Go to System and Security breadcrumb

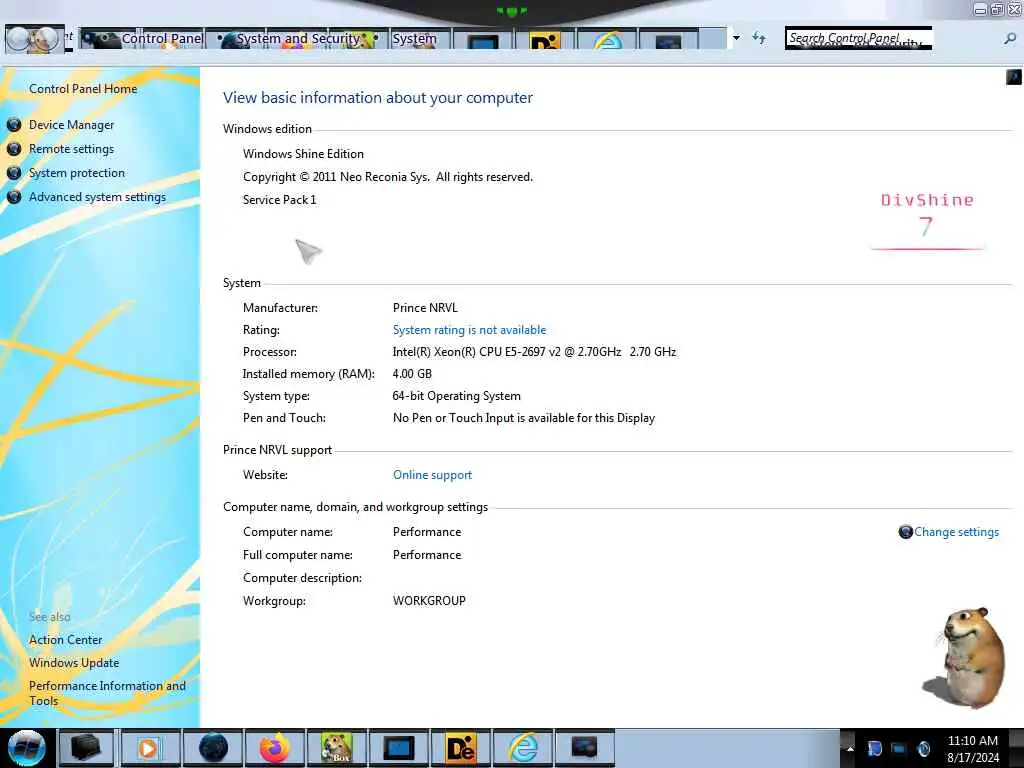click(x=298, y=39)
